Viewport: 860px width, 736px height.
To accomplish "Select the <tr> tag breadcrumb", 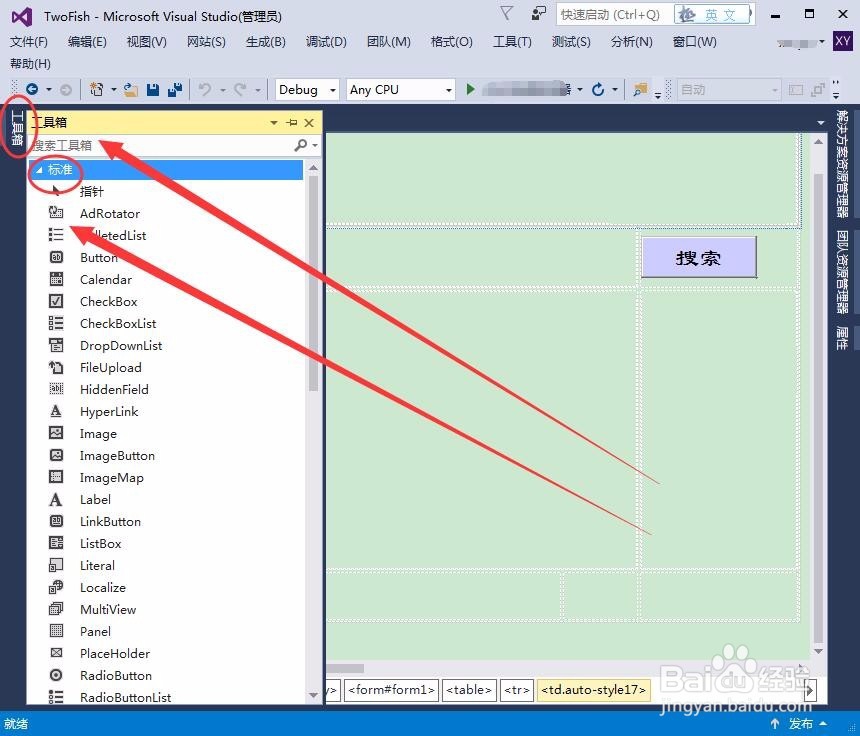I will coord(516,690).
